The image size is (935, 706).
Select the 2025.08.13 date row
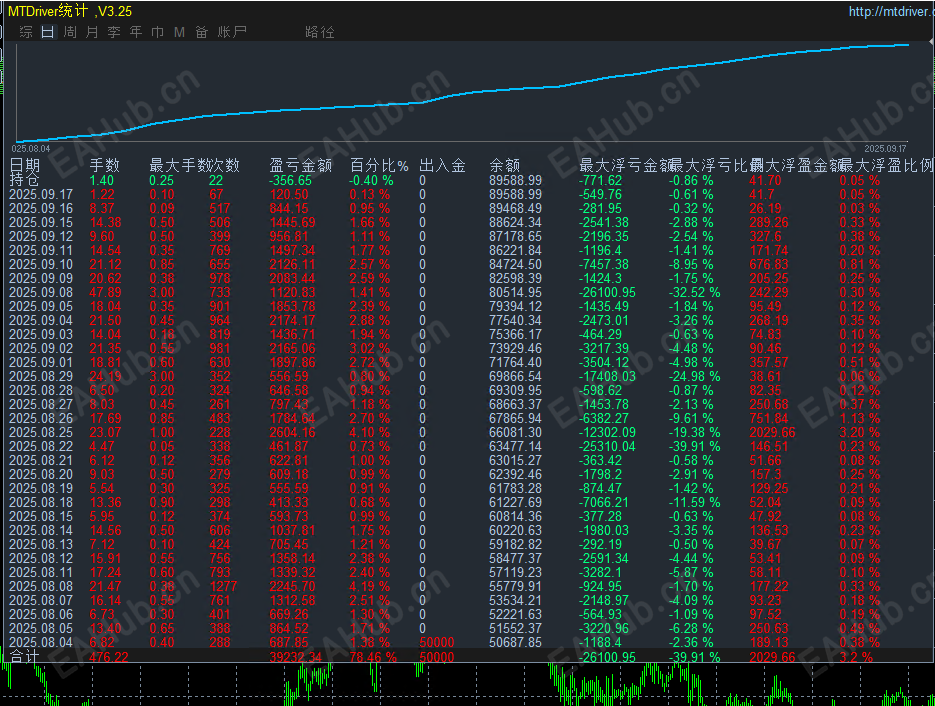click(41, 545)
